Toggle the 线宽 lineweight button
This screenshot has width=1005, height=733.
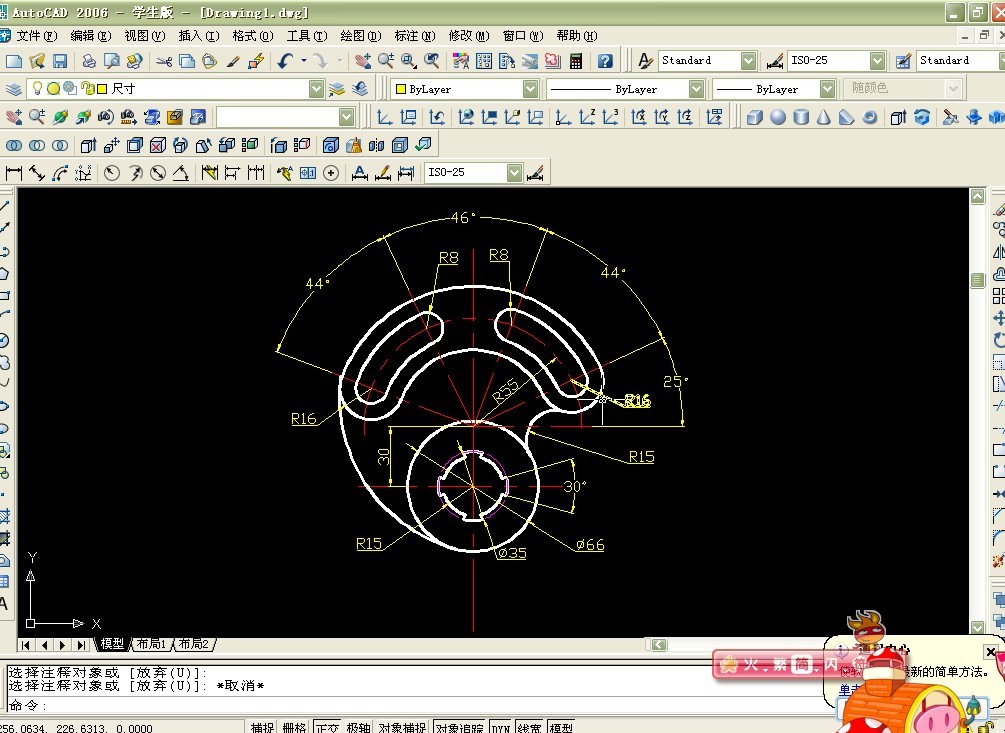click(x=529, y=727)
